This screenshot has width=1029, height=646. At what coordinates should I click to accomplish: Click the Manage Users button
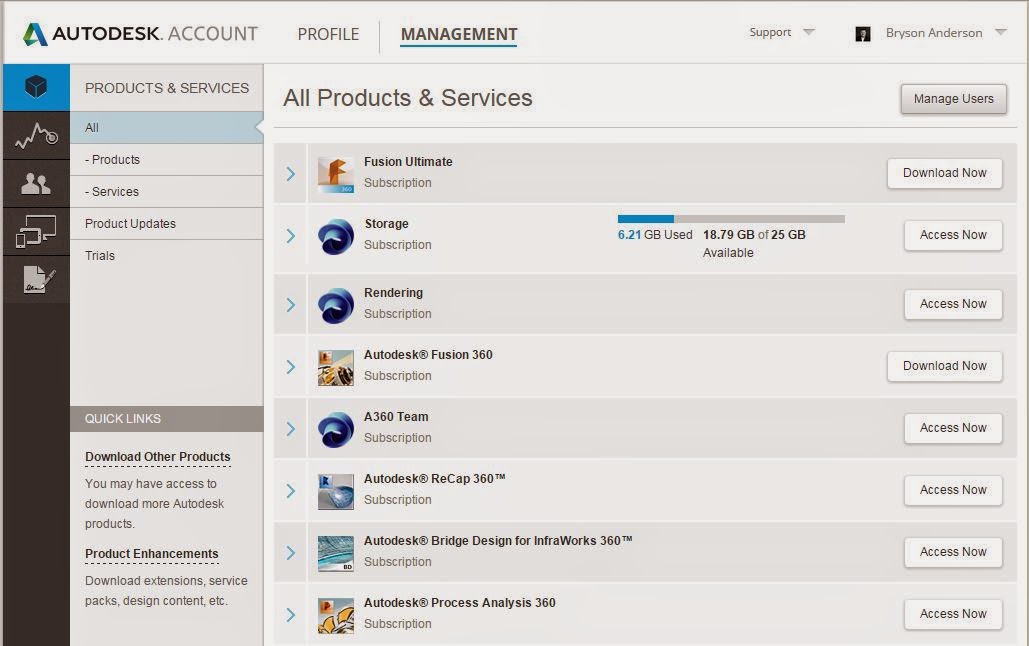[952, 99]
